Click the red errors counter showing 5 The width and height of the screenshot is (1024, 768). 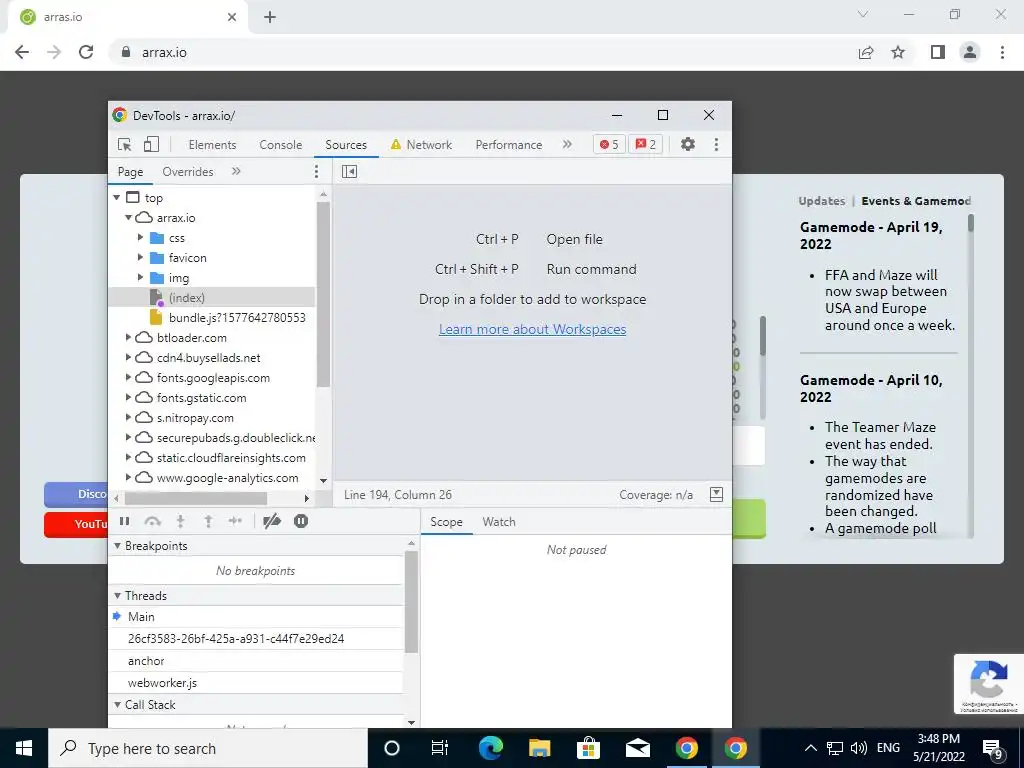tap(609, 144)
